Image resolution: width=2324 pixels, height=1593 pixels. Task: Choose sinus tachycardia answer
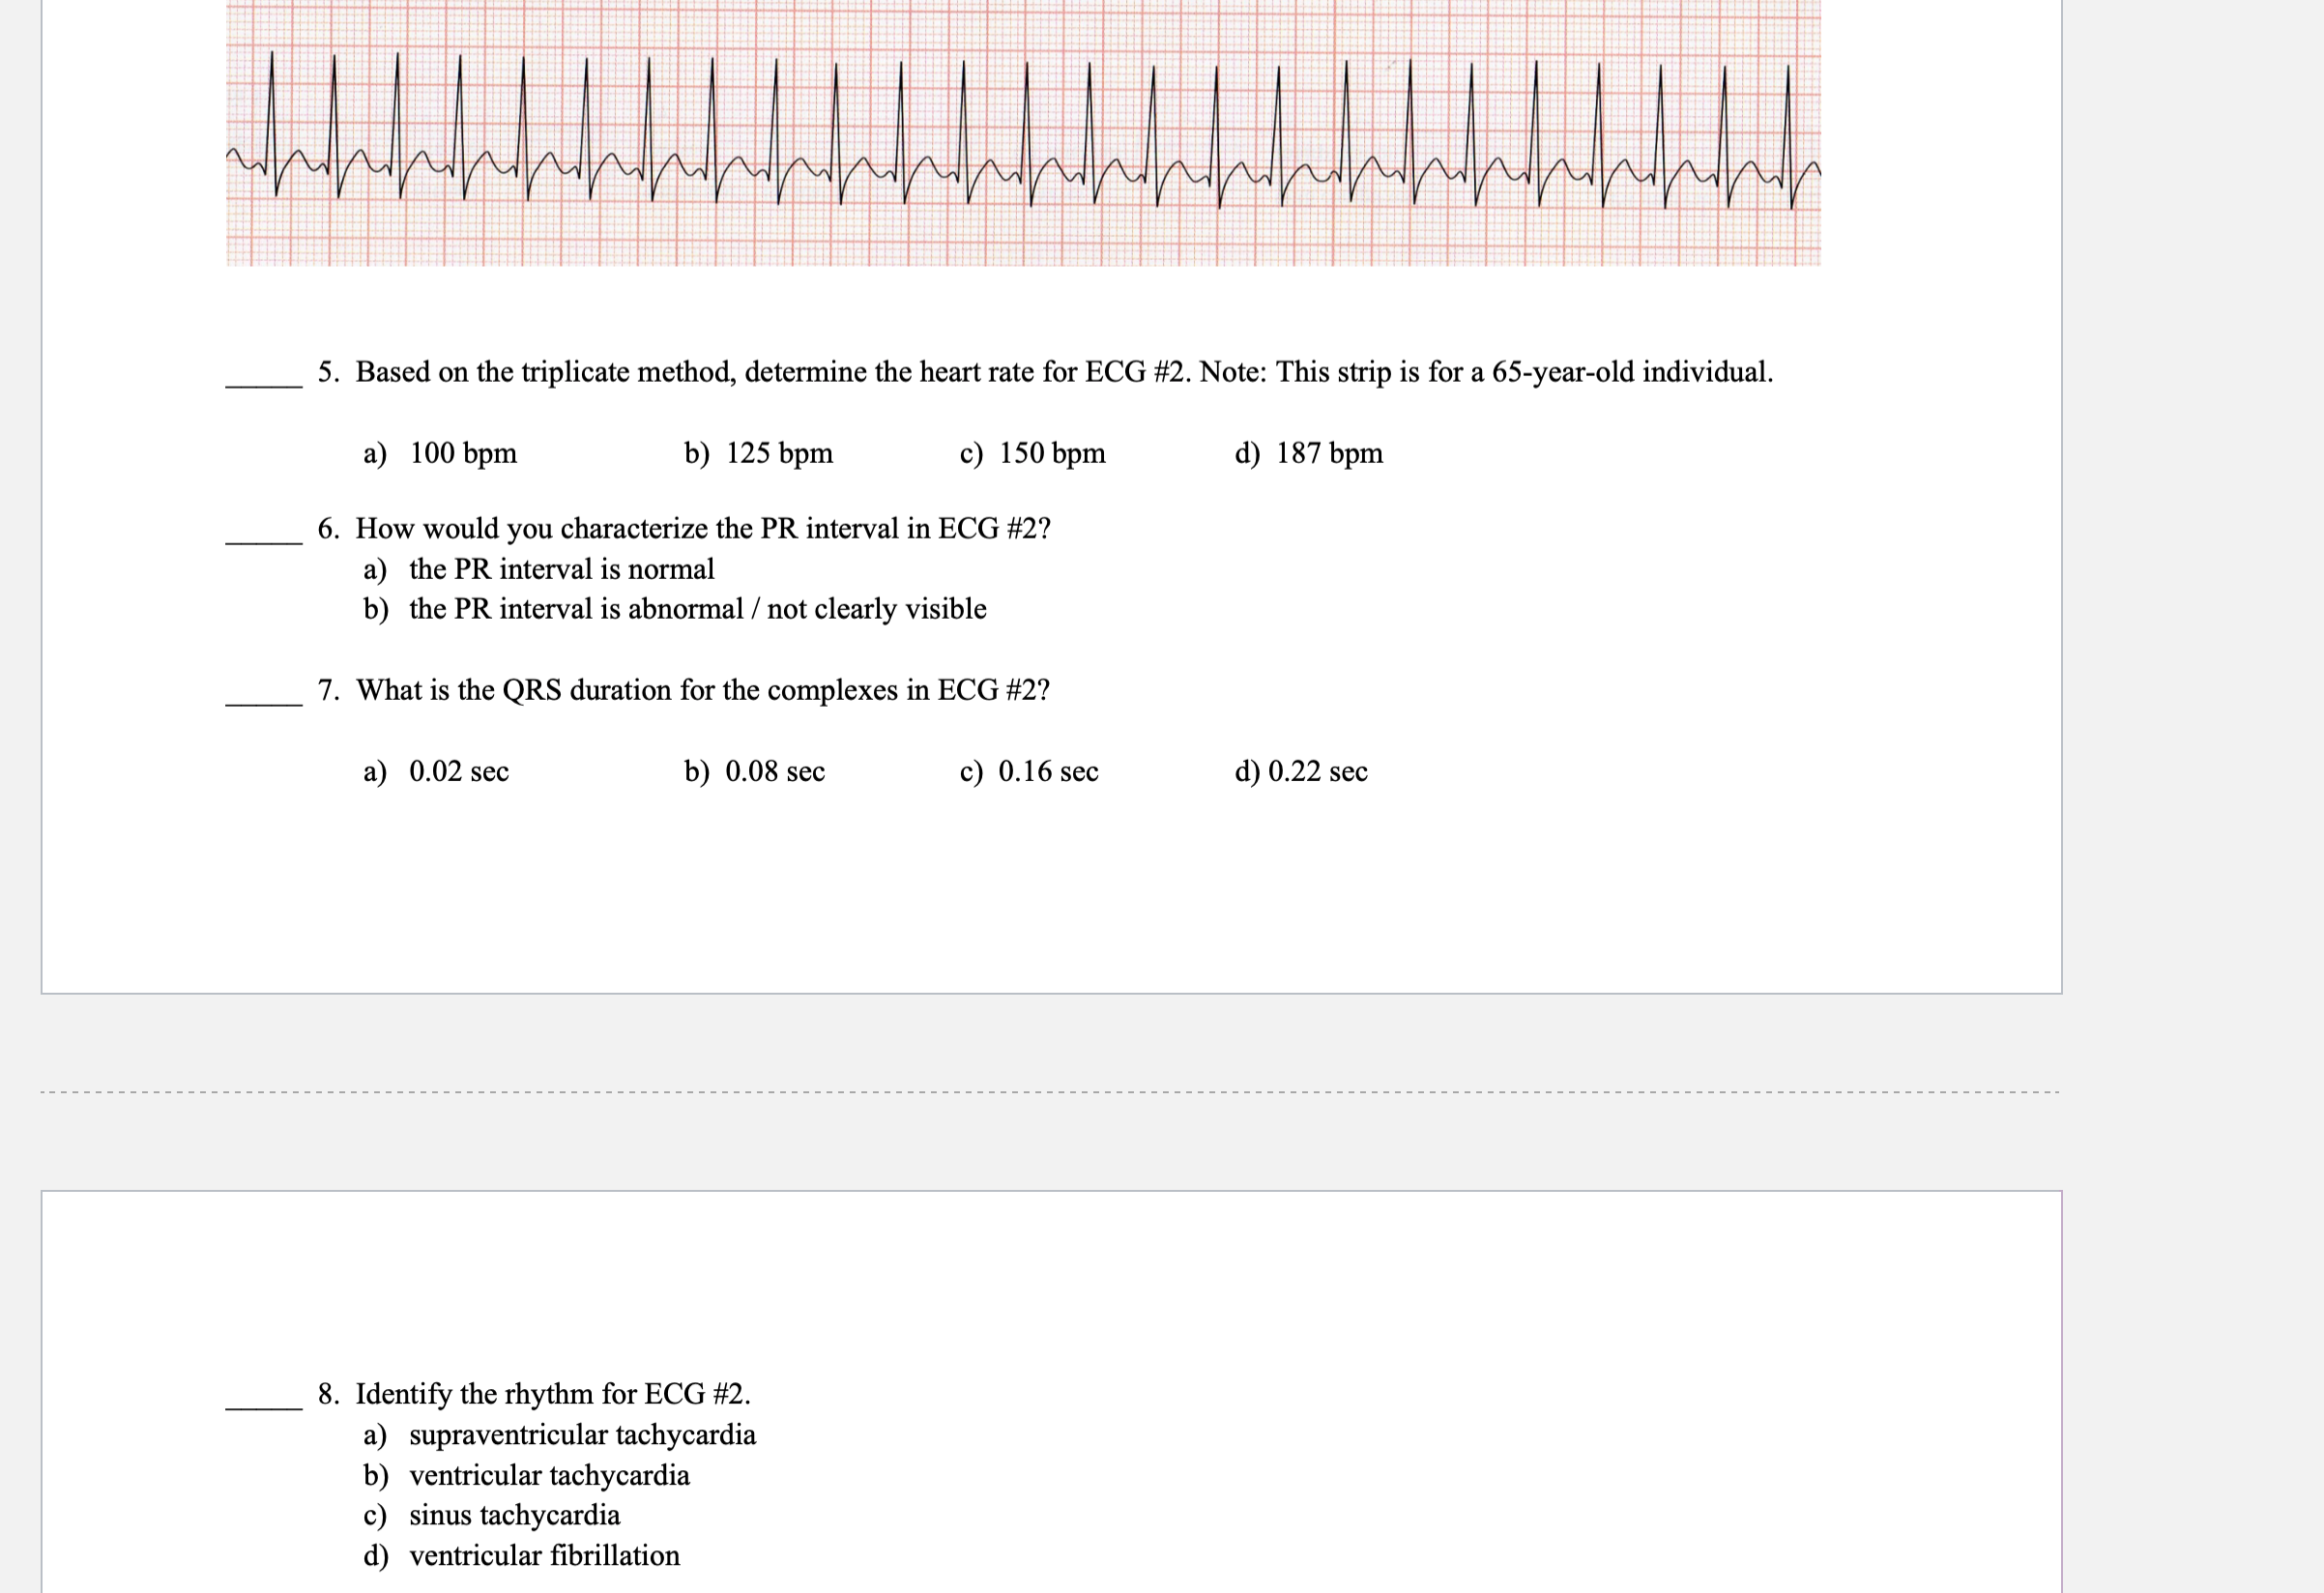(x=492, y=1515)
